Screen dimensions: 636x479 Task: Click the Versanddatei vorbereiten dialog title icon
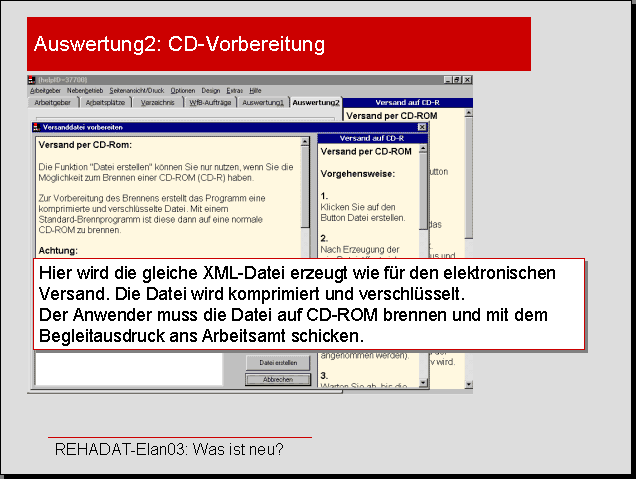tap(37, 128)
